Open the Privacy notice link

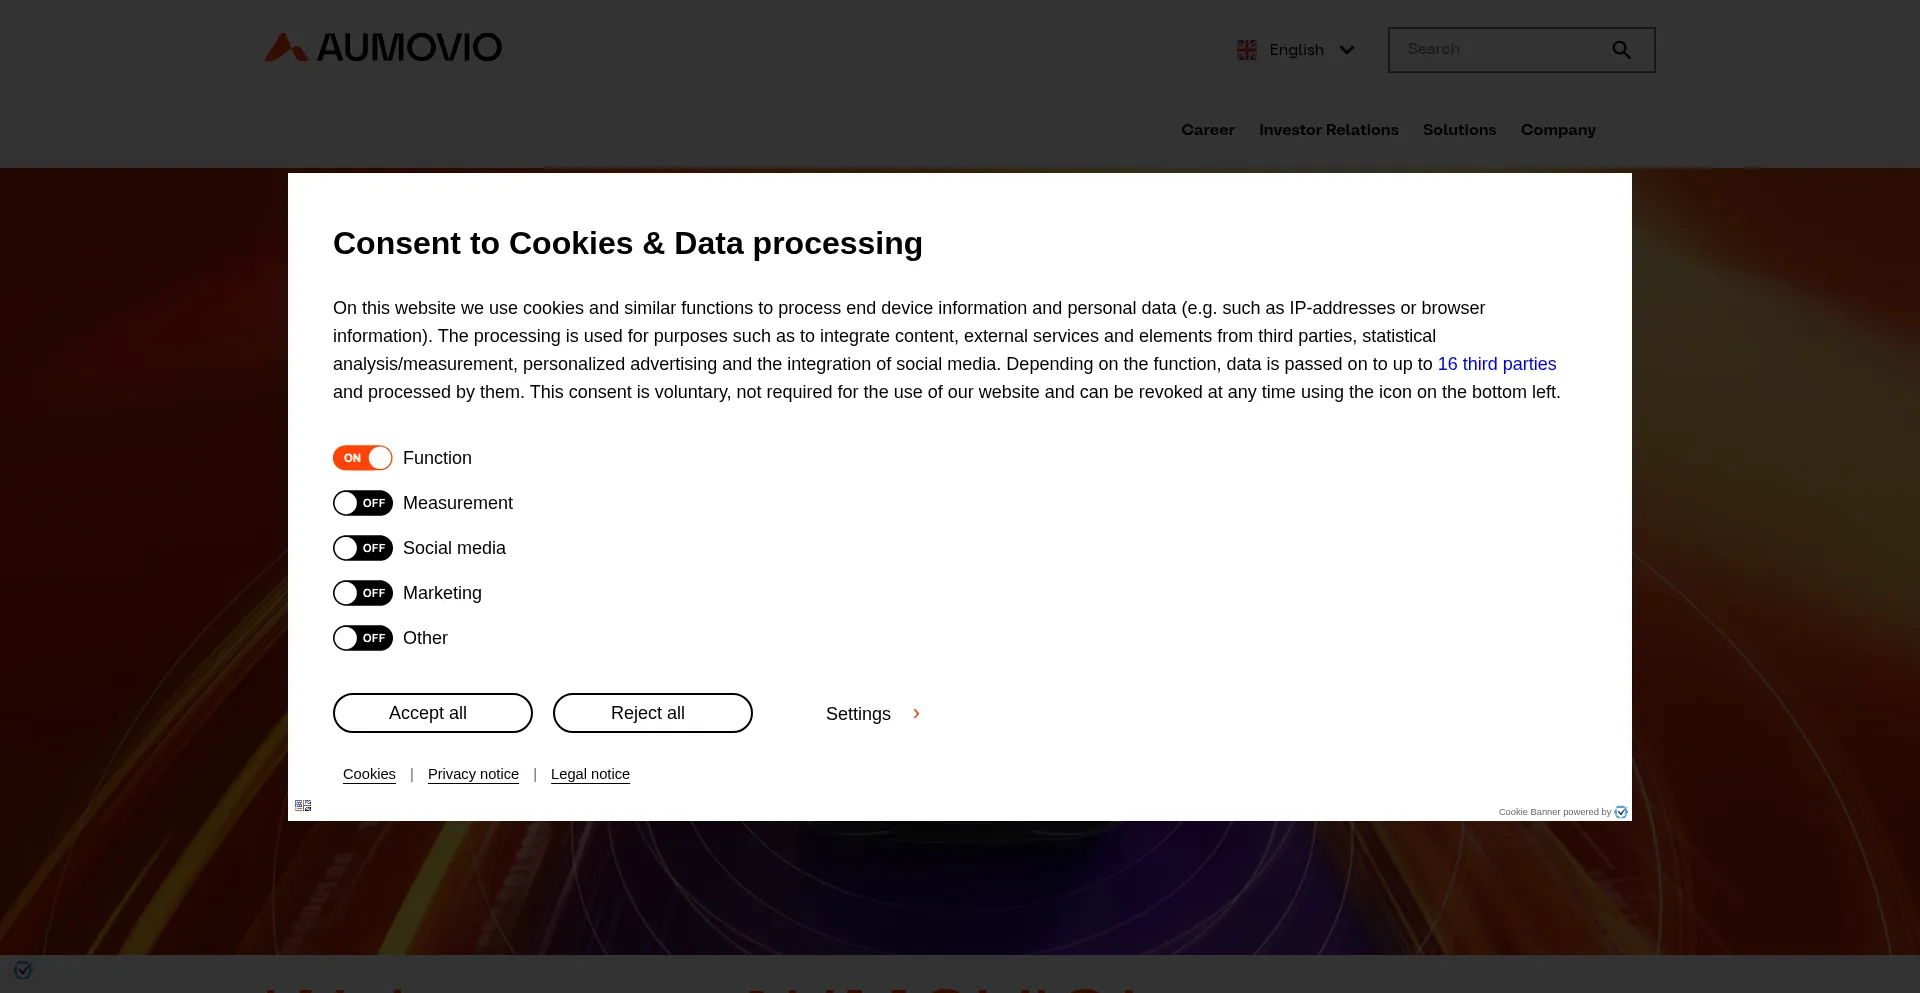click(x=473, y=774)
